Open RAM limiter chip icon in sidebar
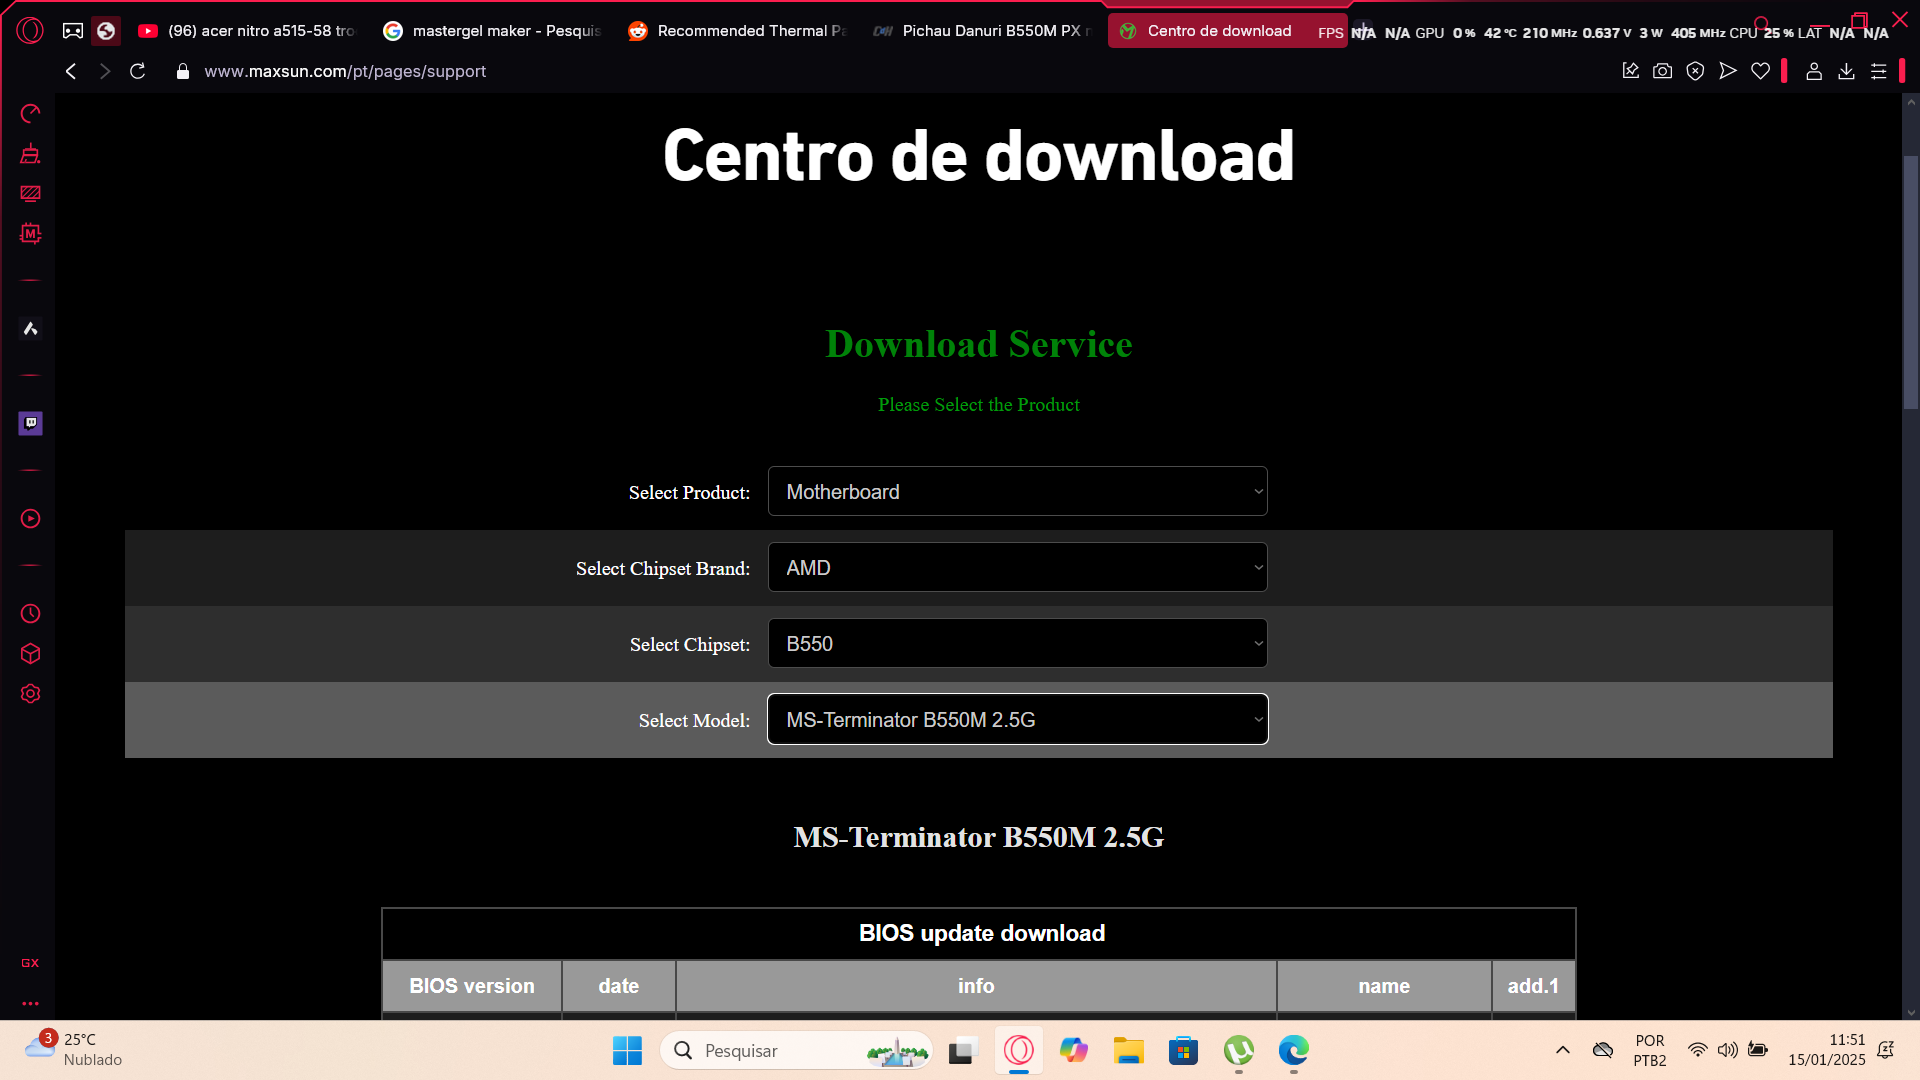The width and height of the screenshot is (1920, 1080). [30, 233]
